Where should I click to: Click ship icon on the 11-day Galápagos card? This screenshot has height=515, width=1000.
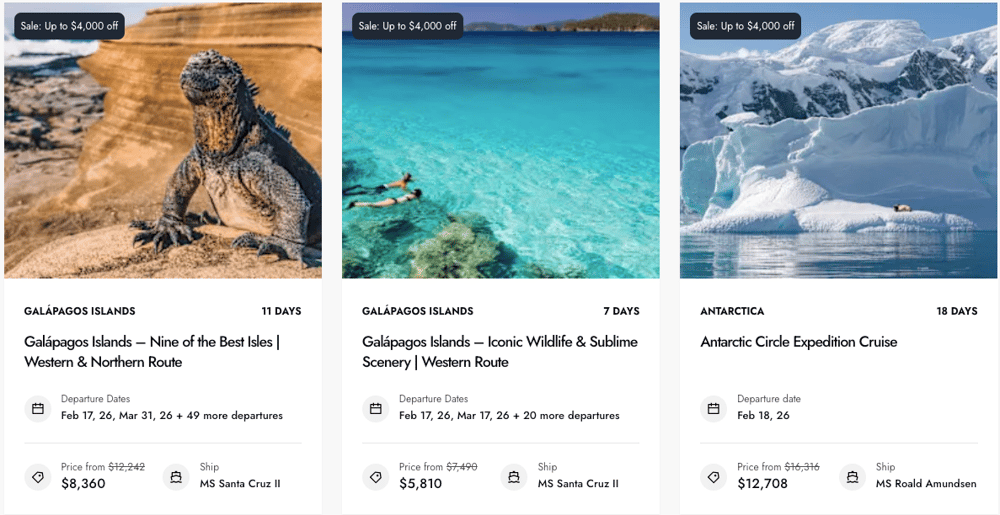click(x=176, y=476)
